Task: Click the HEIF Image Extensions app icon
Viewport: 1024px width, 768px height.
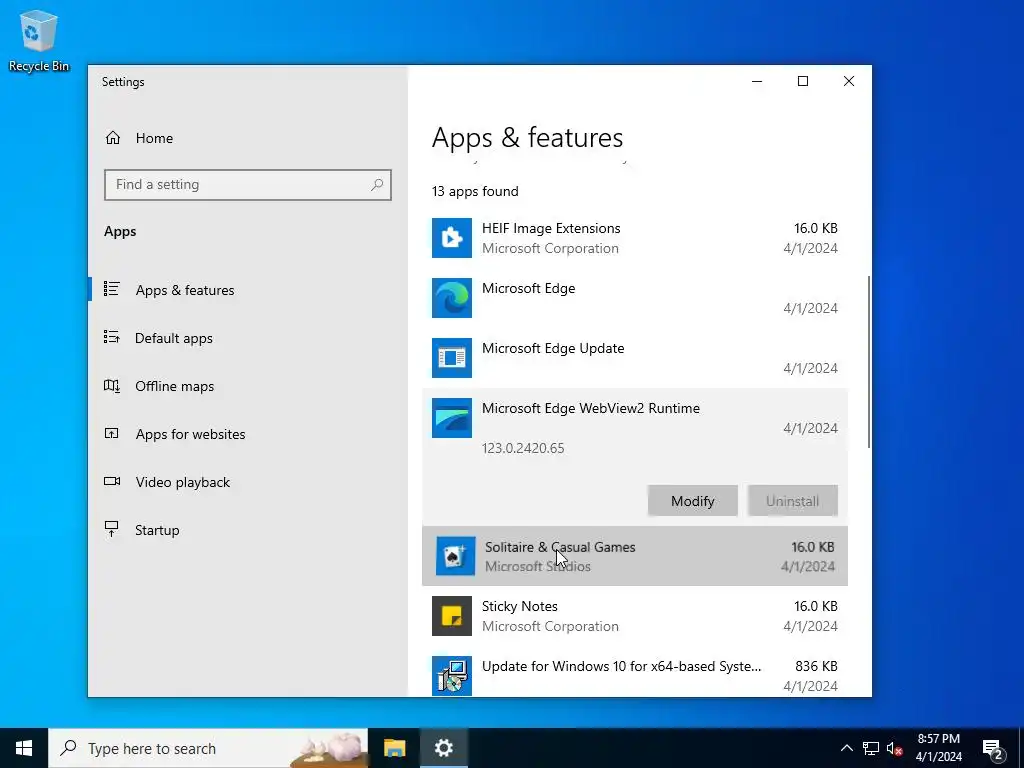Action: point(452,238)
